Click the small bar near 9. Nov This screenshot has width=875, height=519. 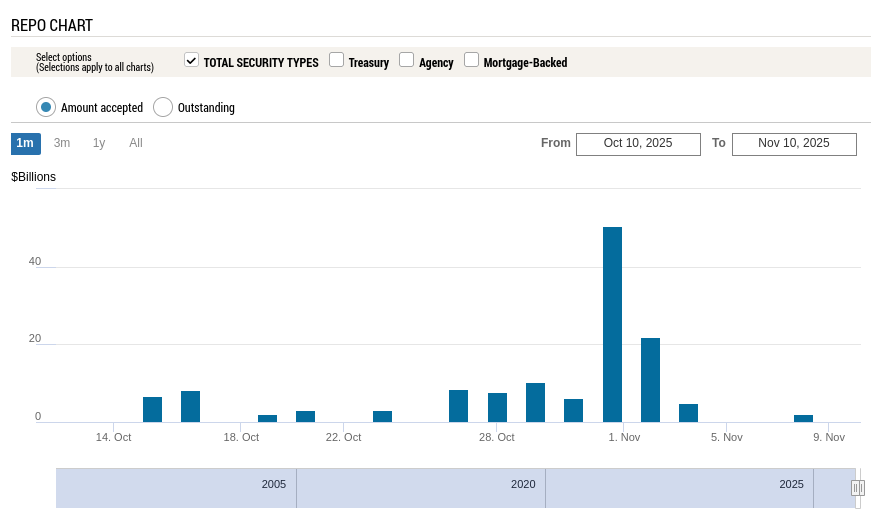click(x=804, y=419)
